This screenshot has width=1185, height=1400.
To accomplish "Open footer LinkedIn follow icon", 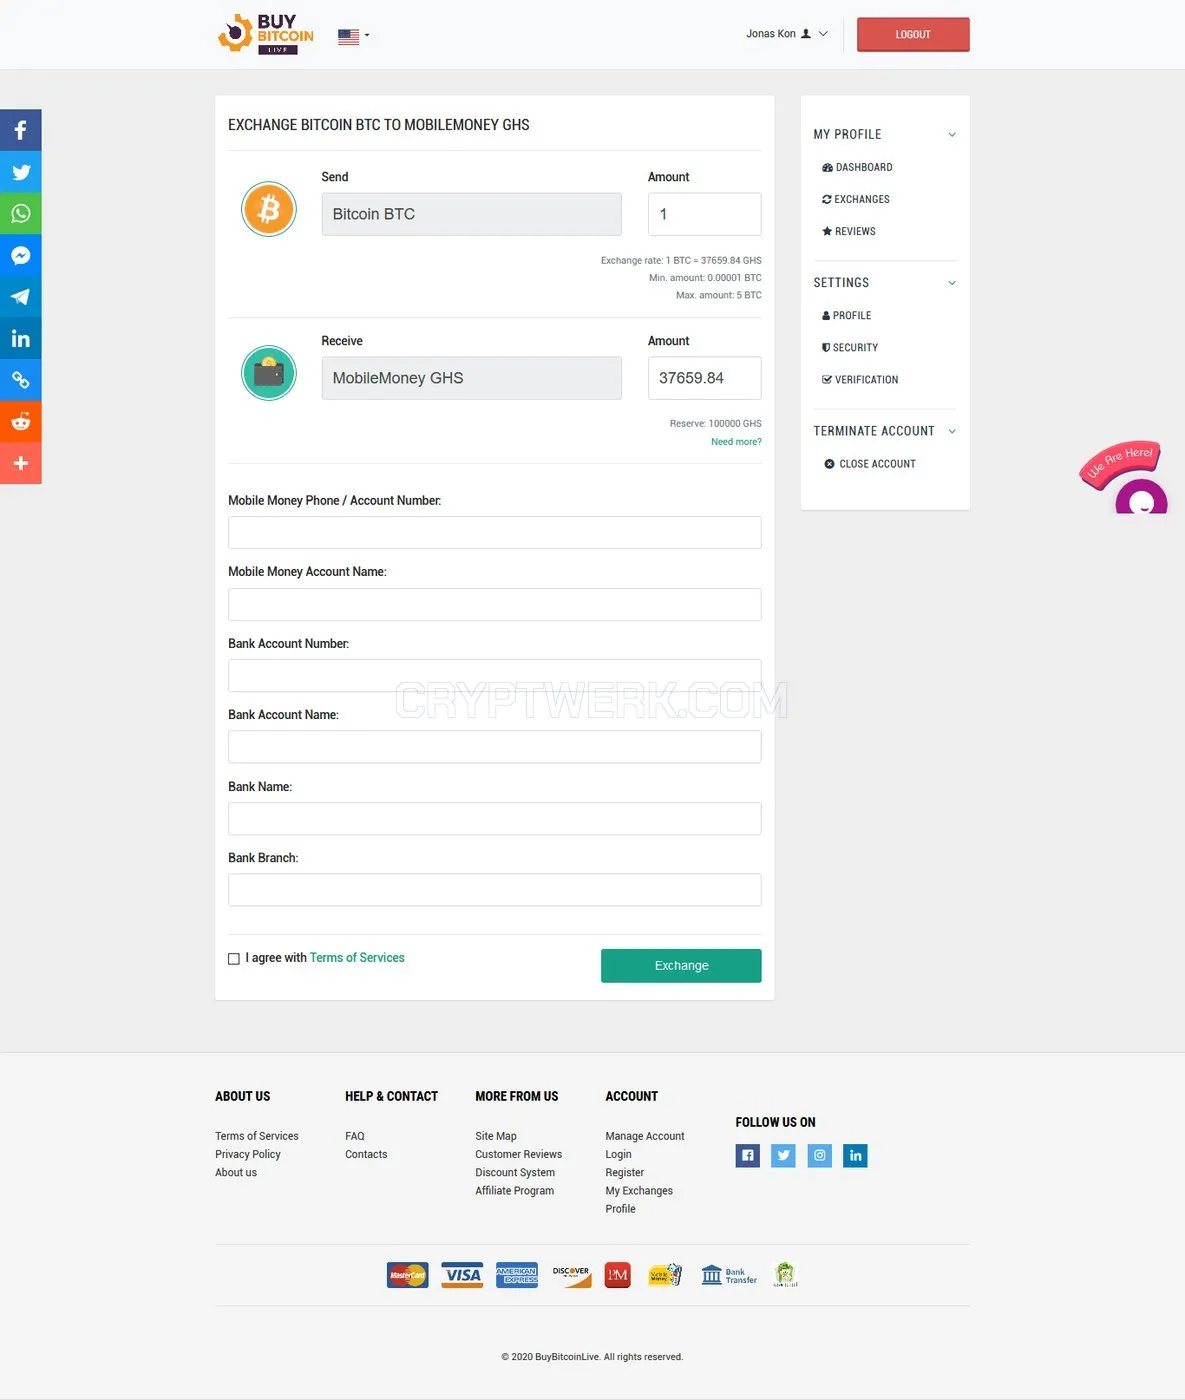I will tap(855, 1156).
